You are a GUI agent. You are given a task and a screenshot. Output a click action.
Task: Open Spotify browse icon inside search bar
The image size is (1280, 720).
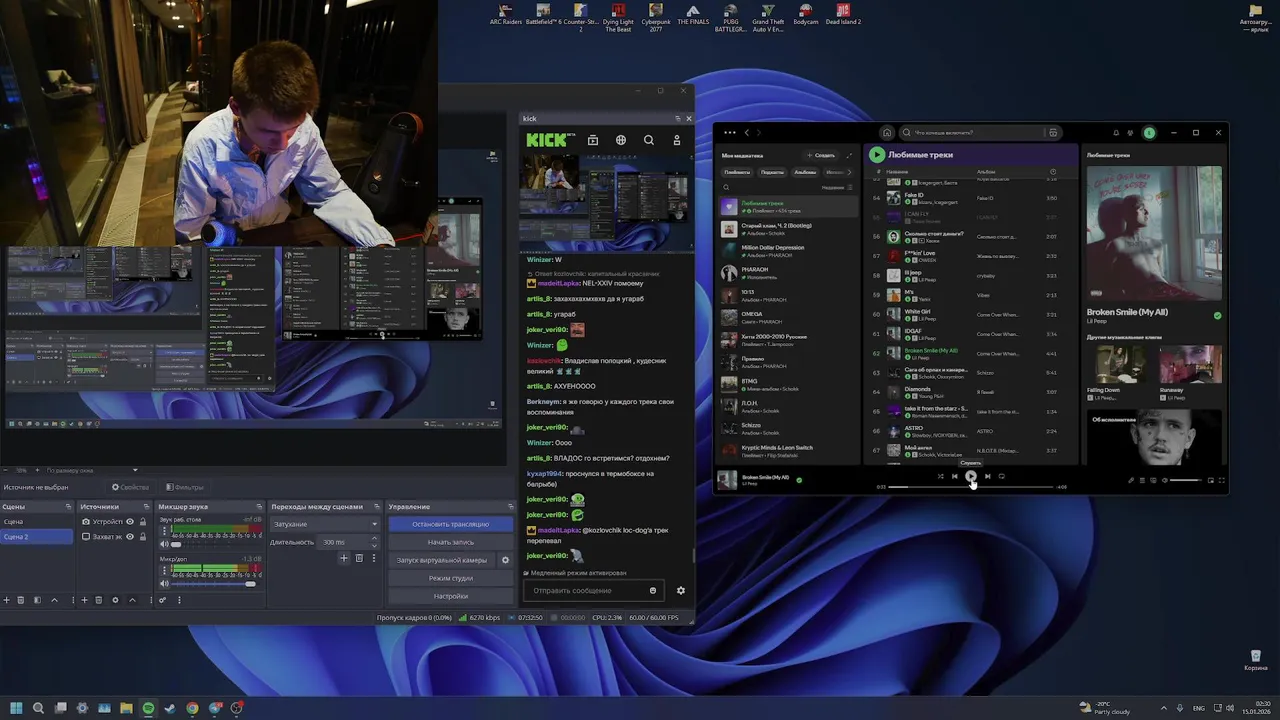(x=1053, y=132)
